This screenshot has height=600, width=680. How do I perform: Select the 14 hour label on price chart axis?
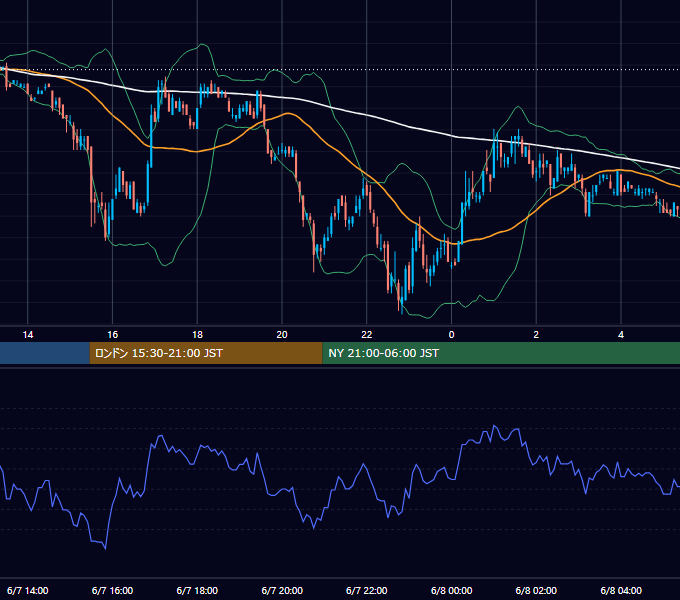pos(28,335)
